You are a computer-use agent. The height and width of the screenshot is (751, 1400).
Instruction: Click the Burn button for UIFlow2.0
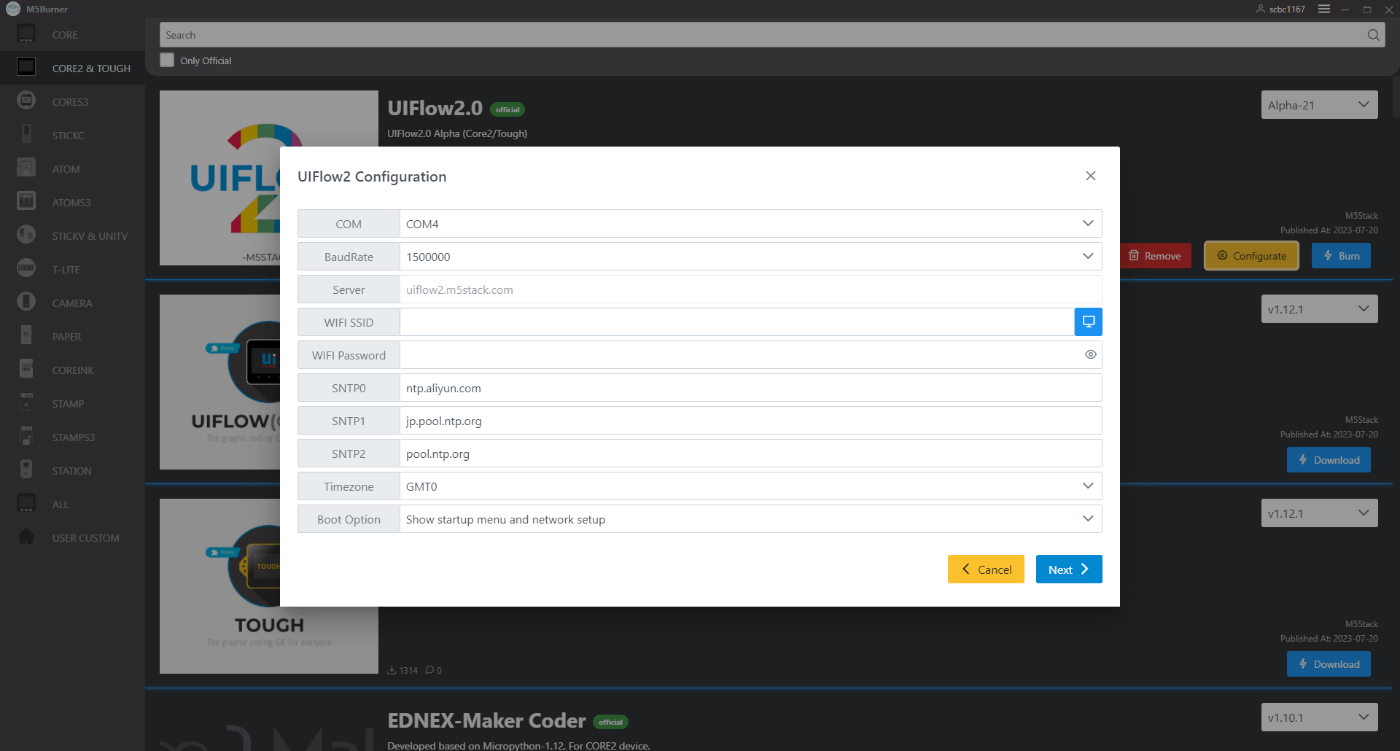point(1340,255)
